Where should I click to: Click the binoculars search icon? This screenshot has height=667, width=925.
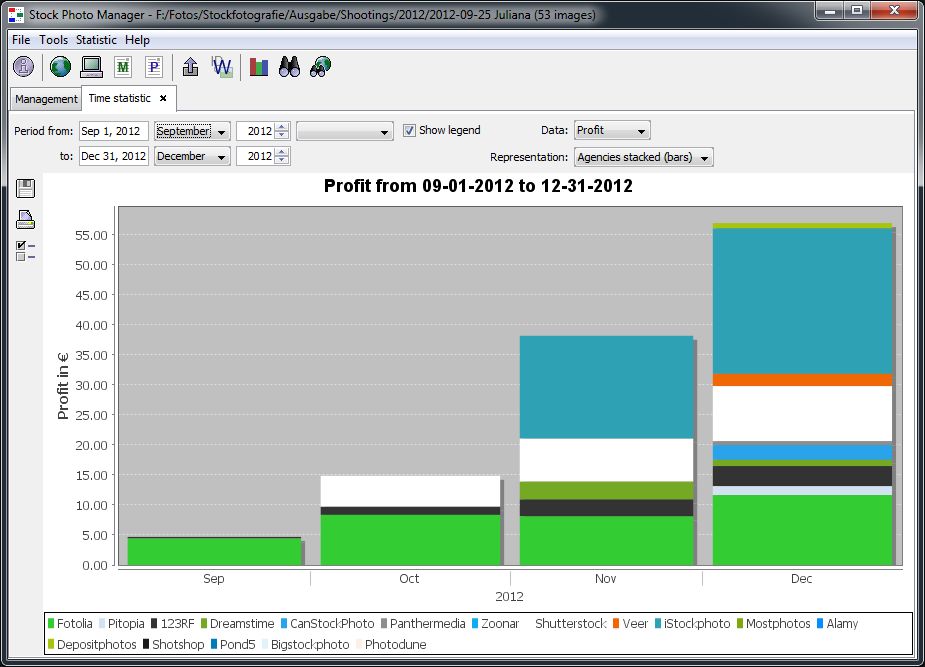(x=290, y=67)
